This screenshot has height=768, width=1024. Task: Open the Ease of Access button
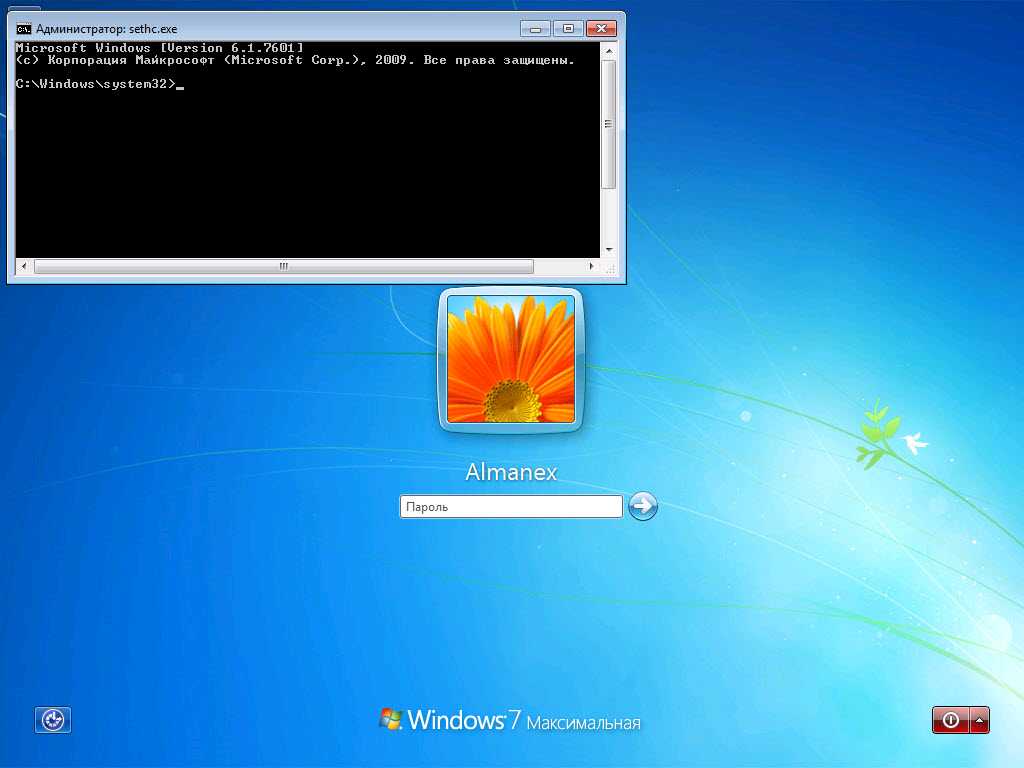(53, 720)
